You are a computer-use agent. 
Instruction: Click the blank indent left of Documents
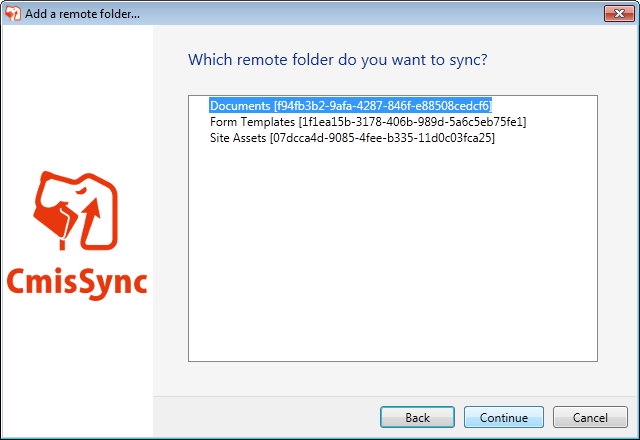(x=199, y=105)
